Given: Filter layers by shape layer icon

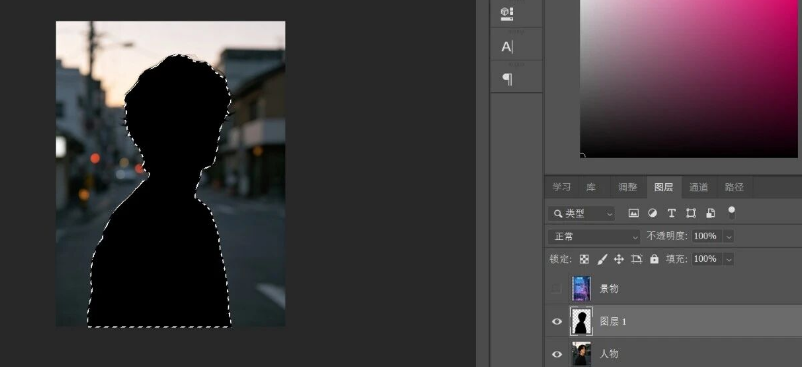Looking at the screenshot, I should click(690, 213).
